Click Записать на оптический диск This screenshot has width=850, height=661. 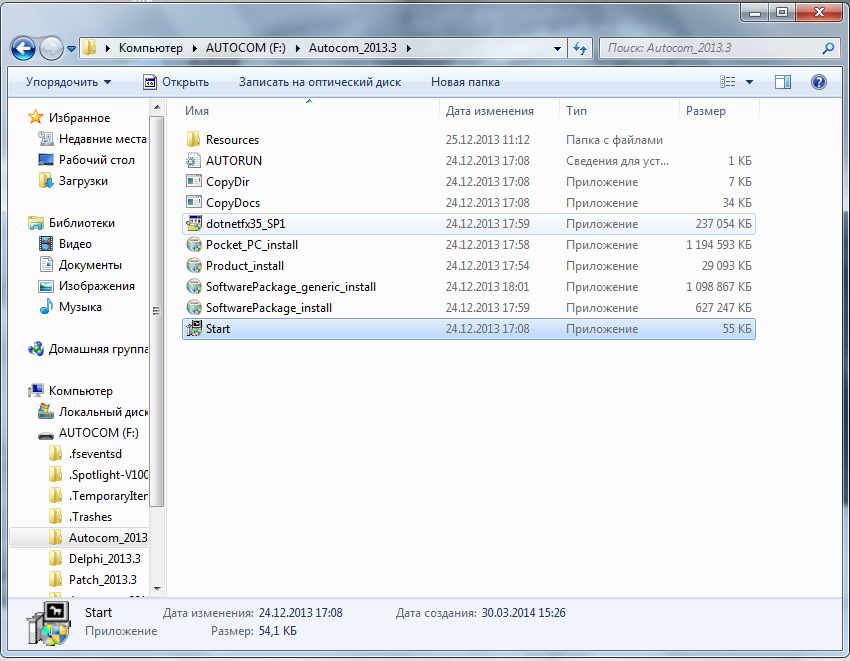coord(320,82)
